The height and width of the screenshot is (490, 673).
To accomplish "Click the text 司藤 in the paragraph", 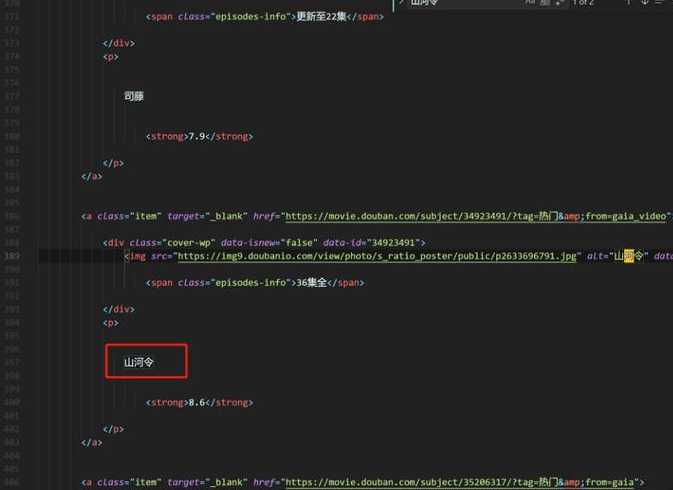I will (134, 96).
